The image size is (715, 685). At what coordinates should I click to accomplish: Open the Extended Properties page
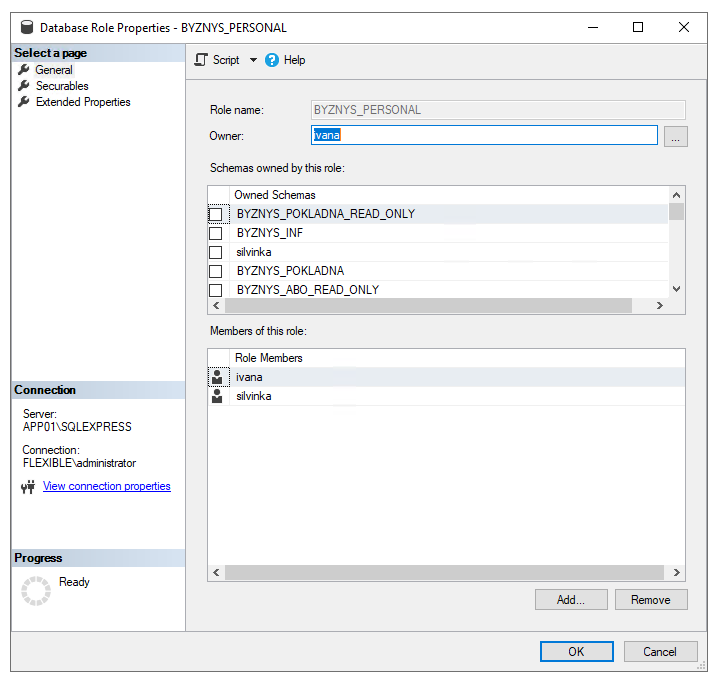[83, 102]
